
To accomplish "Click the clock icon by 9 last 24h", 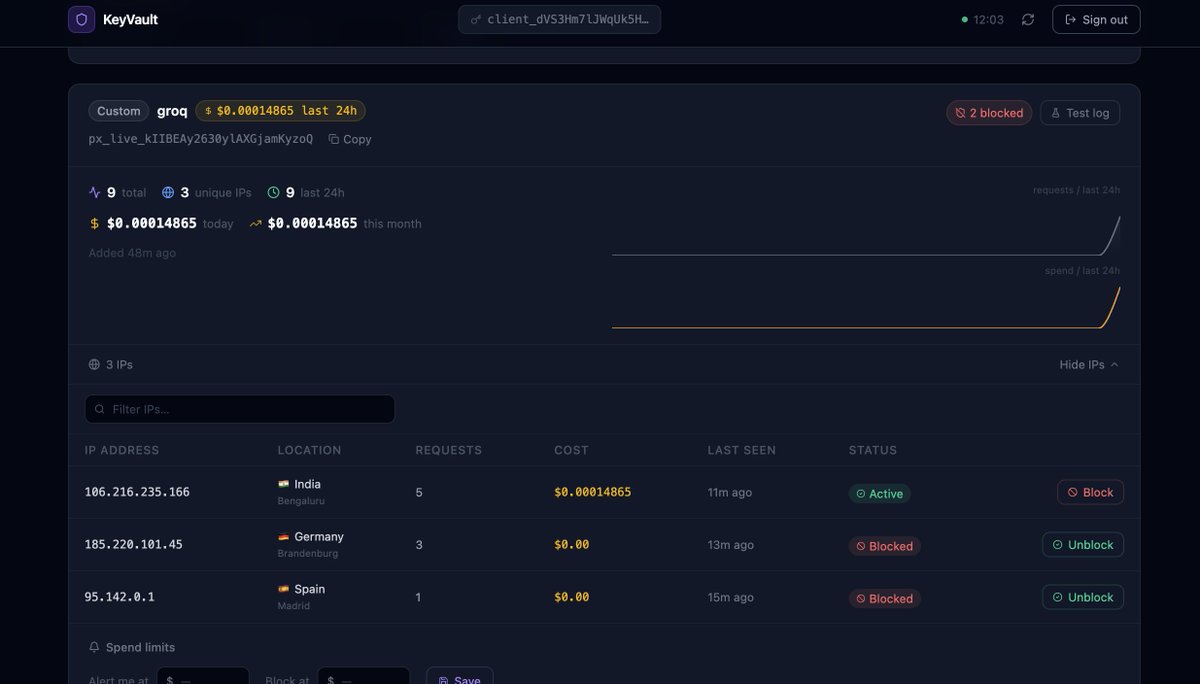I will pyautogui.click(x=273, y=192).
